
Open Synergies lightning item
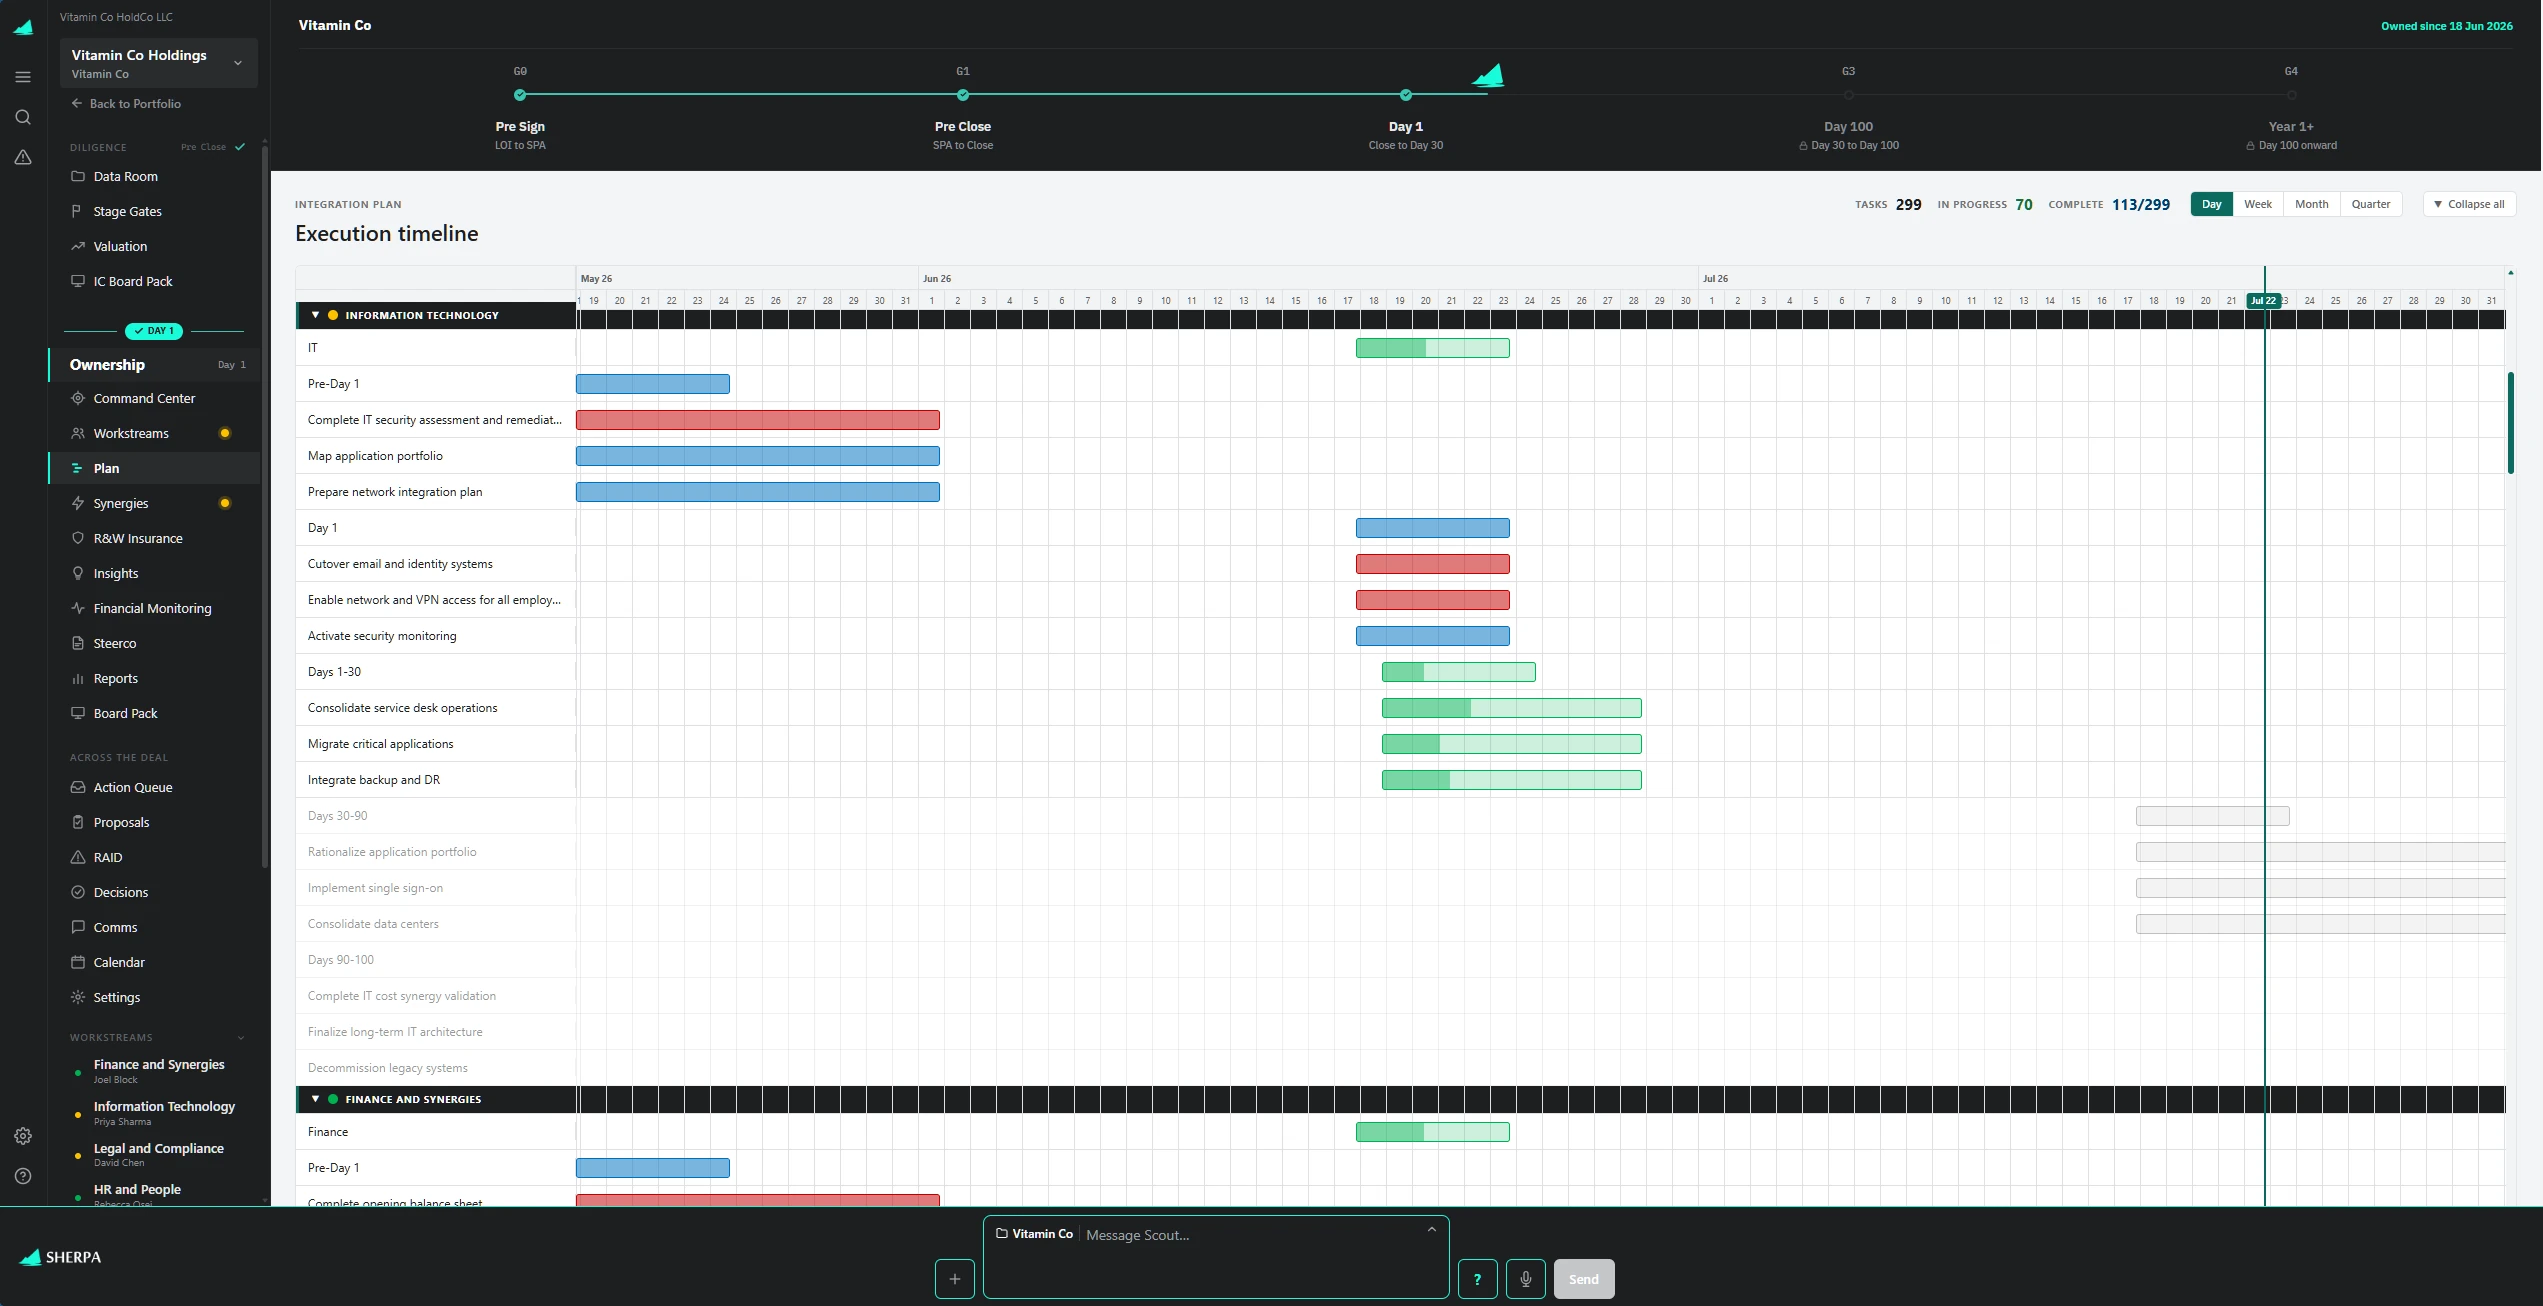(x=154, y=503)
